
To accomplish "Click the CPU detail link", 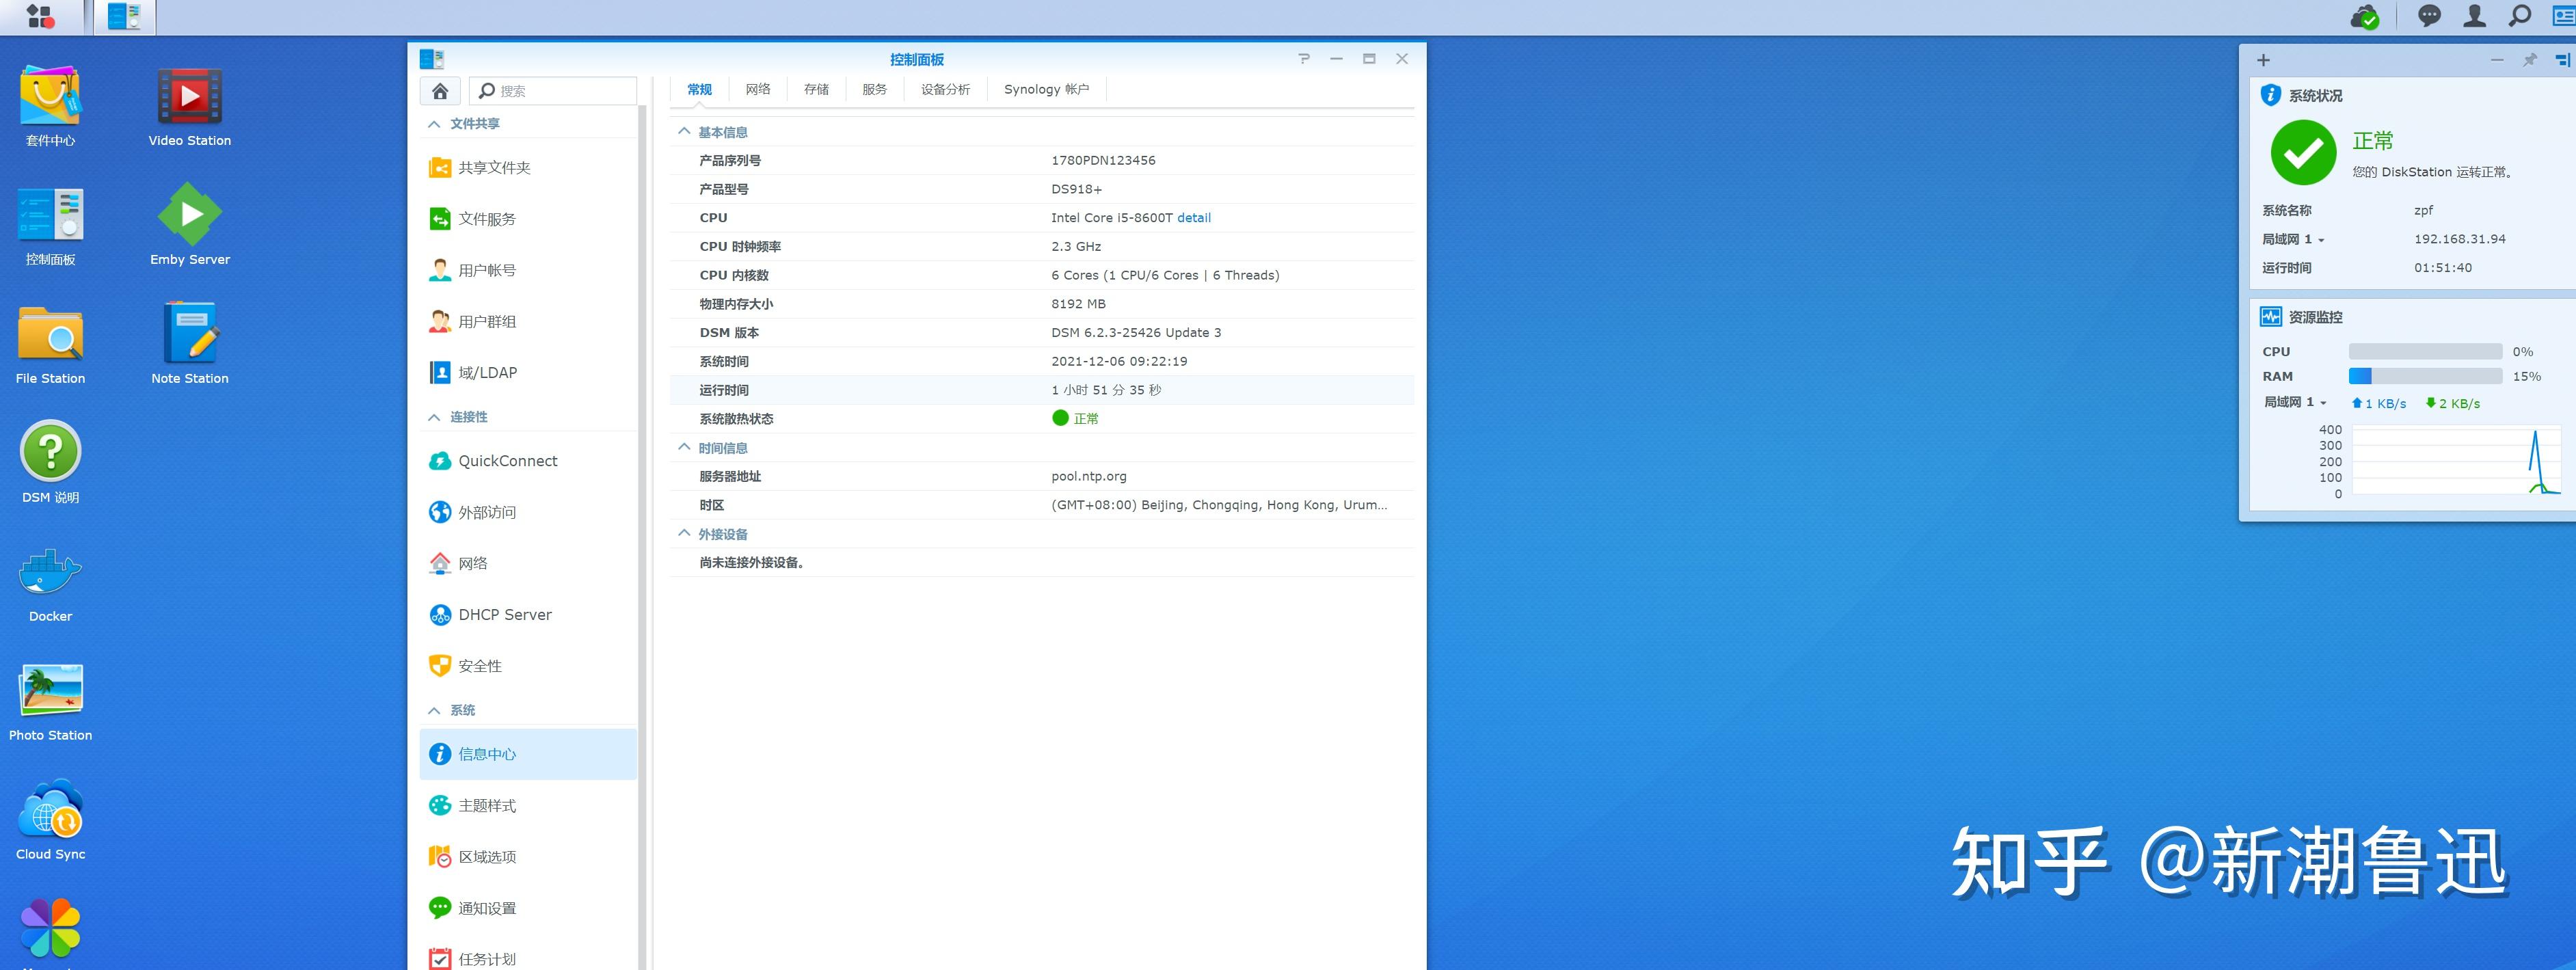I will [x=1194, y=218].
